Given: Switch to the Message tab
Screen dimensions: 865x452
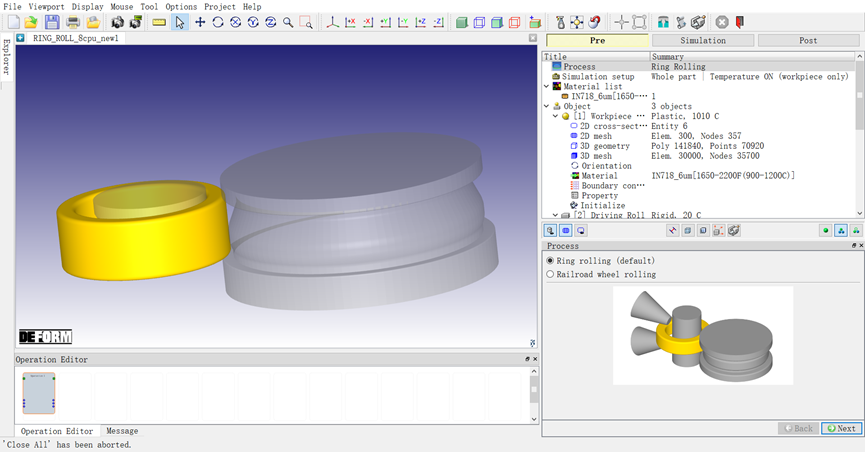Looking at the screenshot, I should click(x=122, y=431).
